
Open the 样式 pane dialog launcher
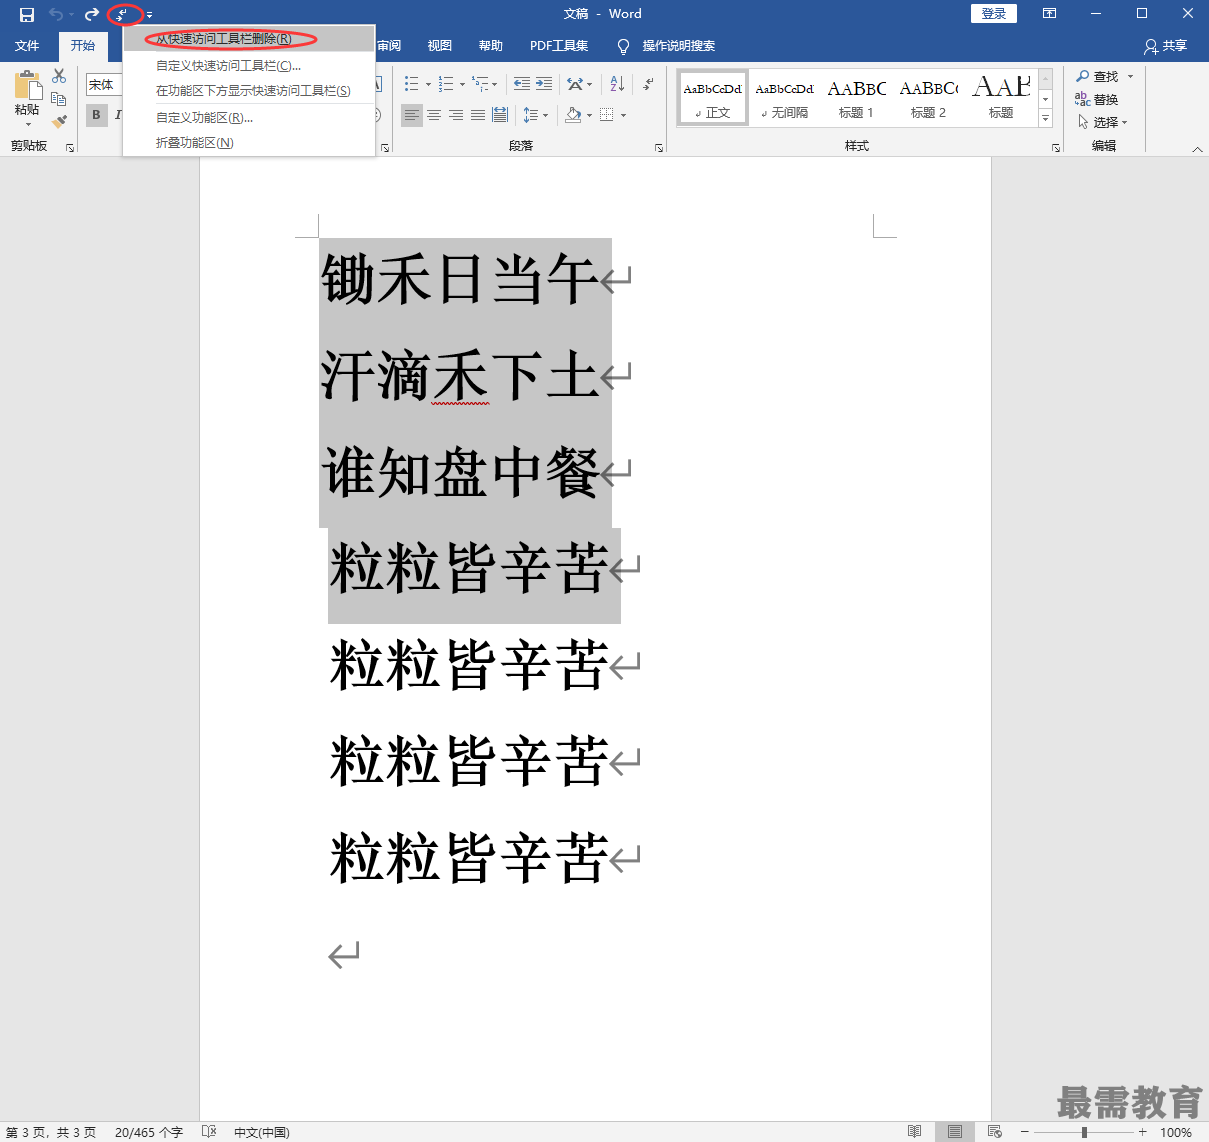(1056, 147)
